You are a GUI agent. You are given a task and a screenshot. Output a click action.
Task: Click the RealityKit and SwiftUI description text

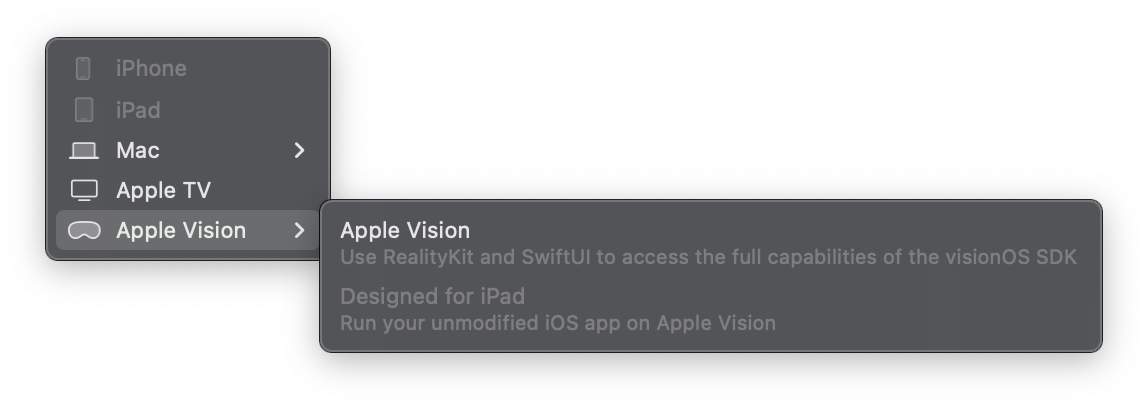pyautogui.click(x=708, y=257)
